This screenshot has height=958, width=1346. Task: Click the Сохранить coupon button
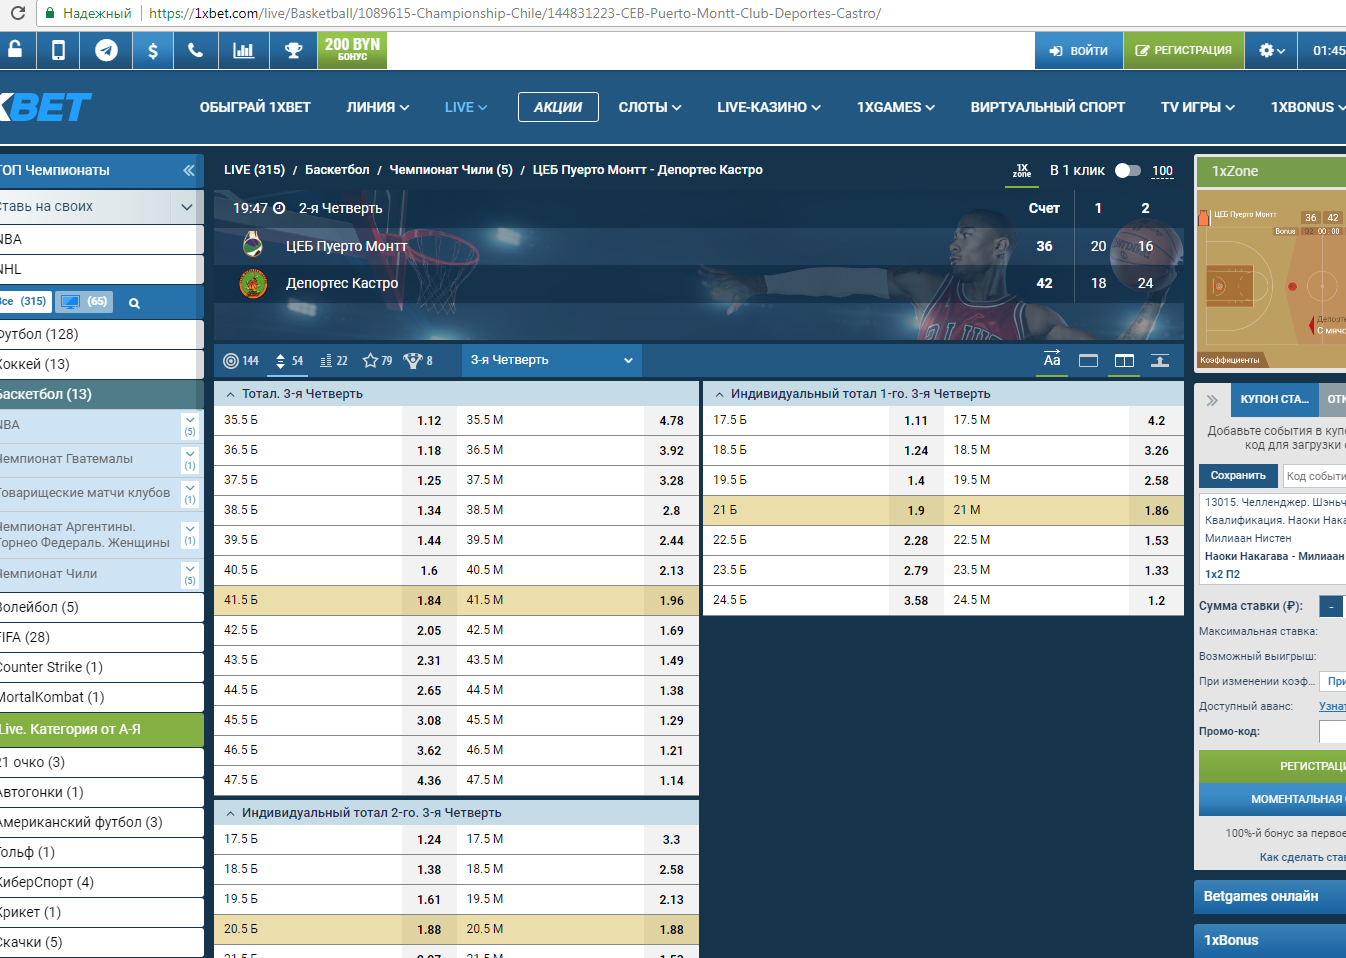click(x=1238, y=476)
